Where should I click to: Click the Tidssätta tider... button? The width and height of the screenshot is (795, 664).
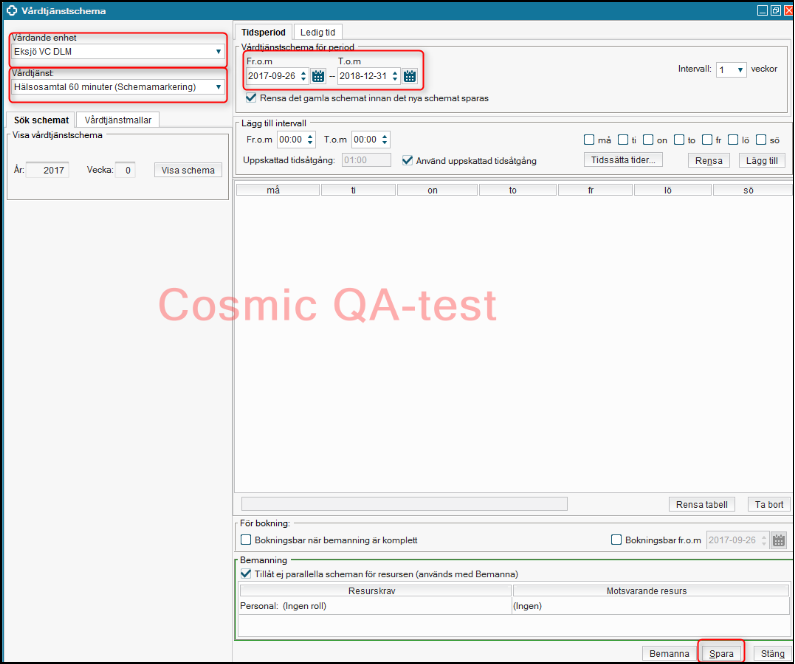(x=623, y=160)
